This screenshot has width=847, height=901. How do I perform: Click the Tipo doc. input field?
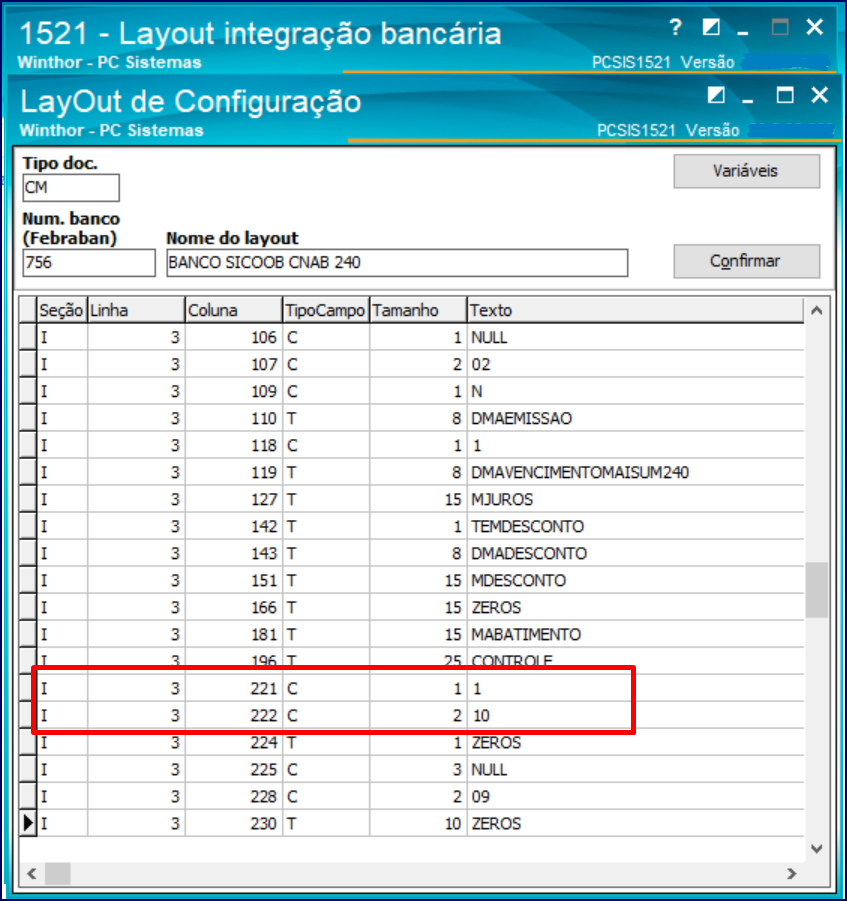70,187
